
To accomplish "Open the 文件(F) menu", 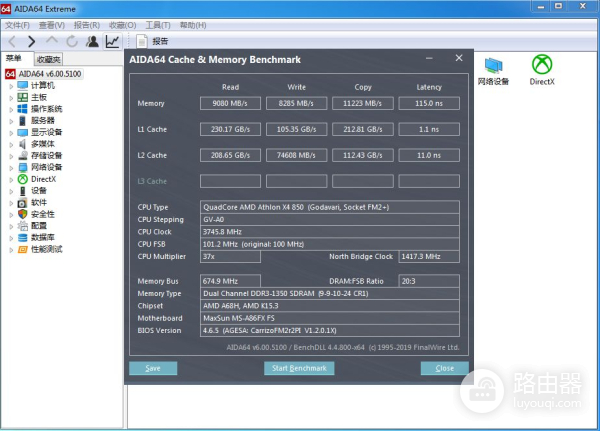I will (17, 24).
